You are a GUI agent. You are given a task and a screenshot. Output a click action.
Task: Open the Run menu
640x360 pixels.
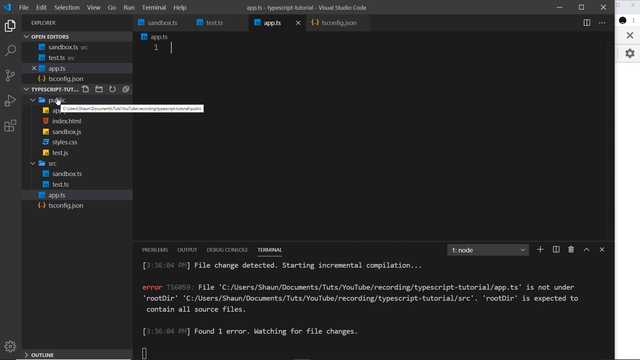(129, 7)
